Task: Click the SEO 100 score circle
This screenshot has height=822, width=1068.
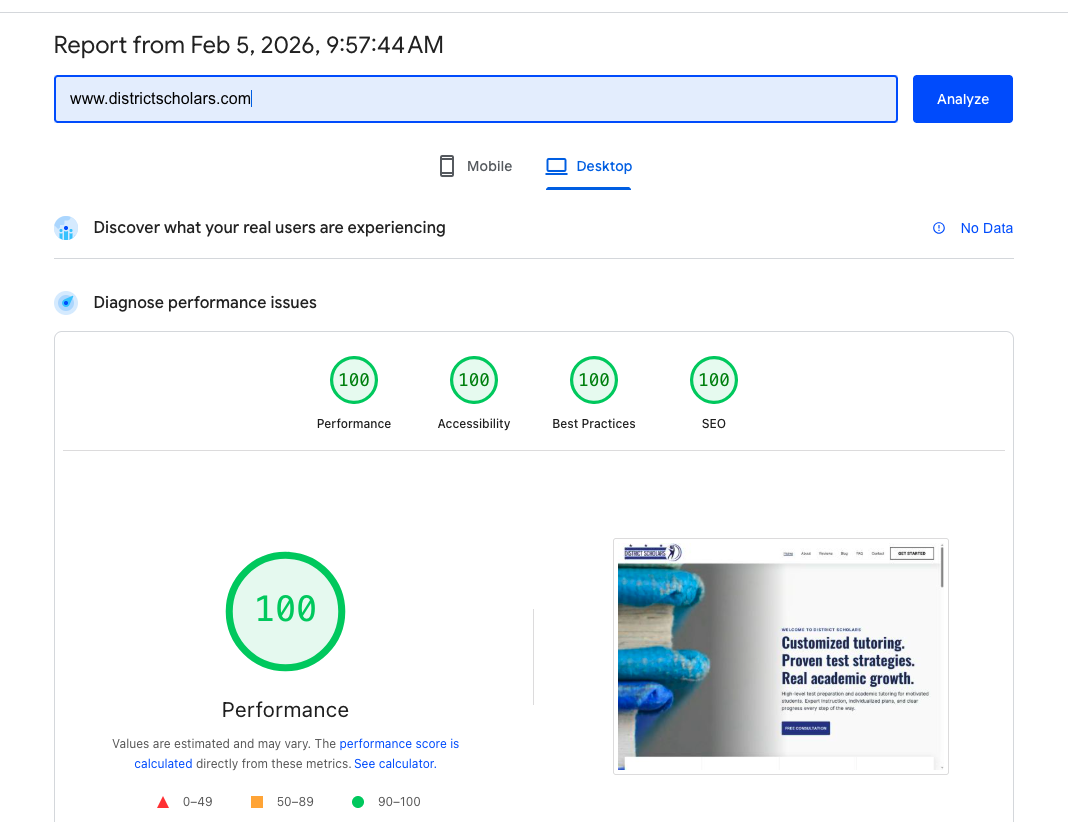Action: point(714,380)
